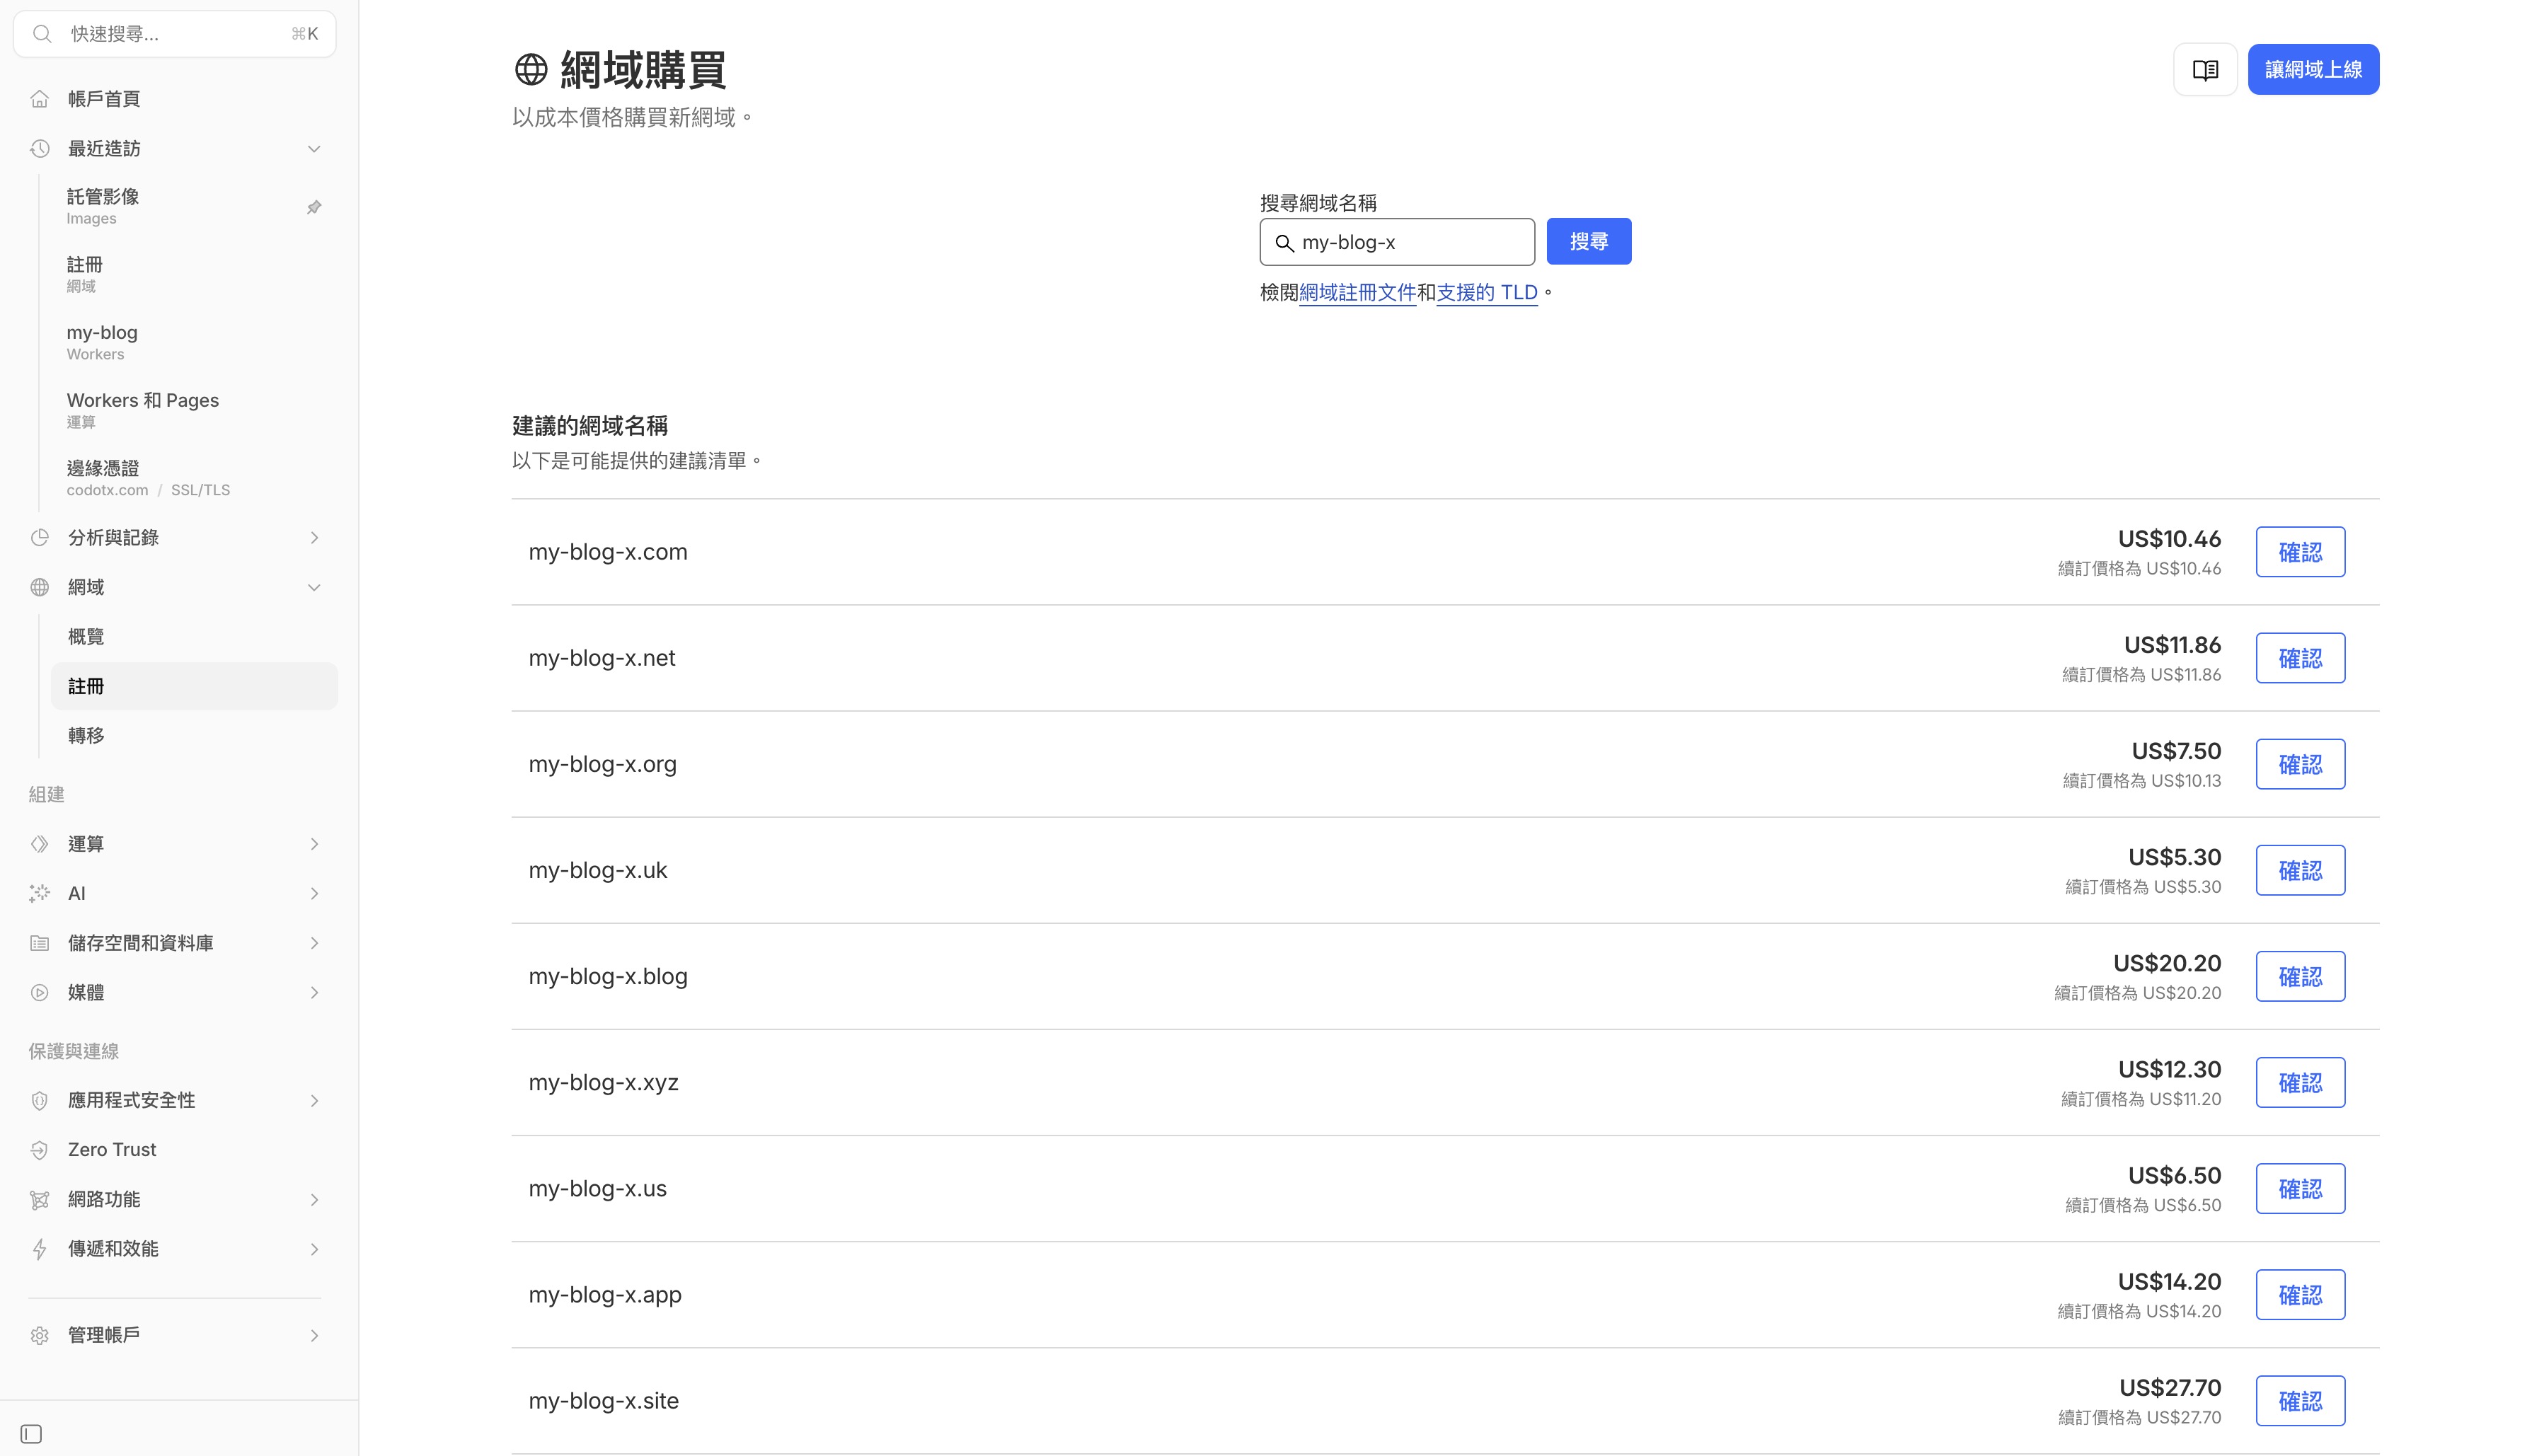This screenshot has width=2532, height=1456.
Task: Click the 網域 globe icon in sidebar
Action: click(39, 587)
